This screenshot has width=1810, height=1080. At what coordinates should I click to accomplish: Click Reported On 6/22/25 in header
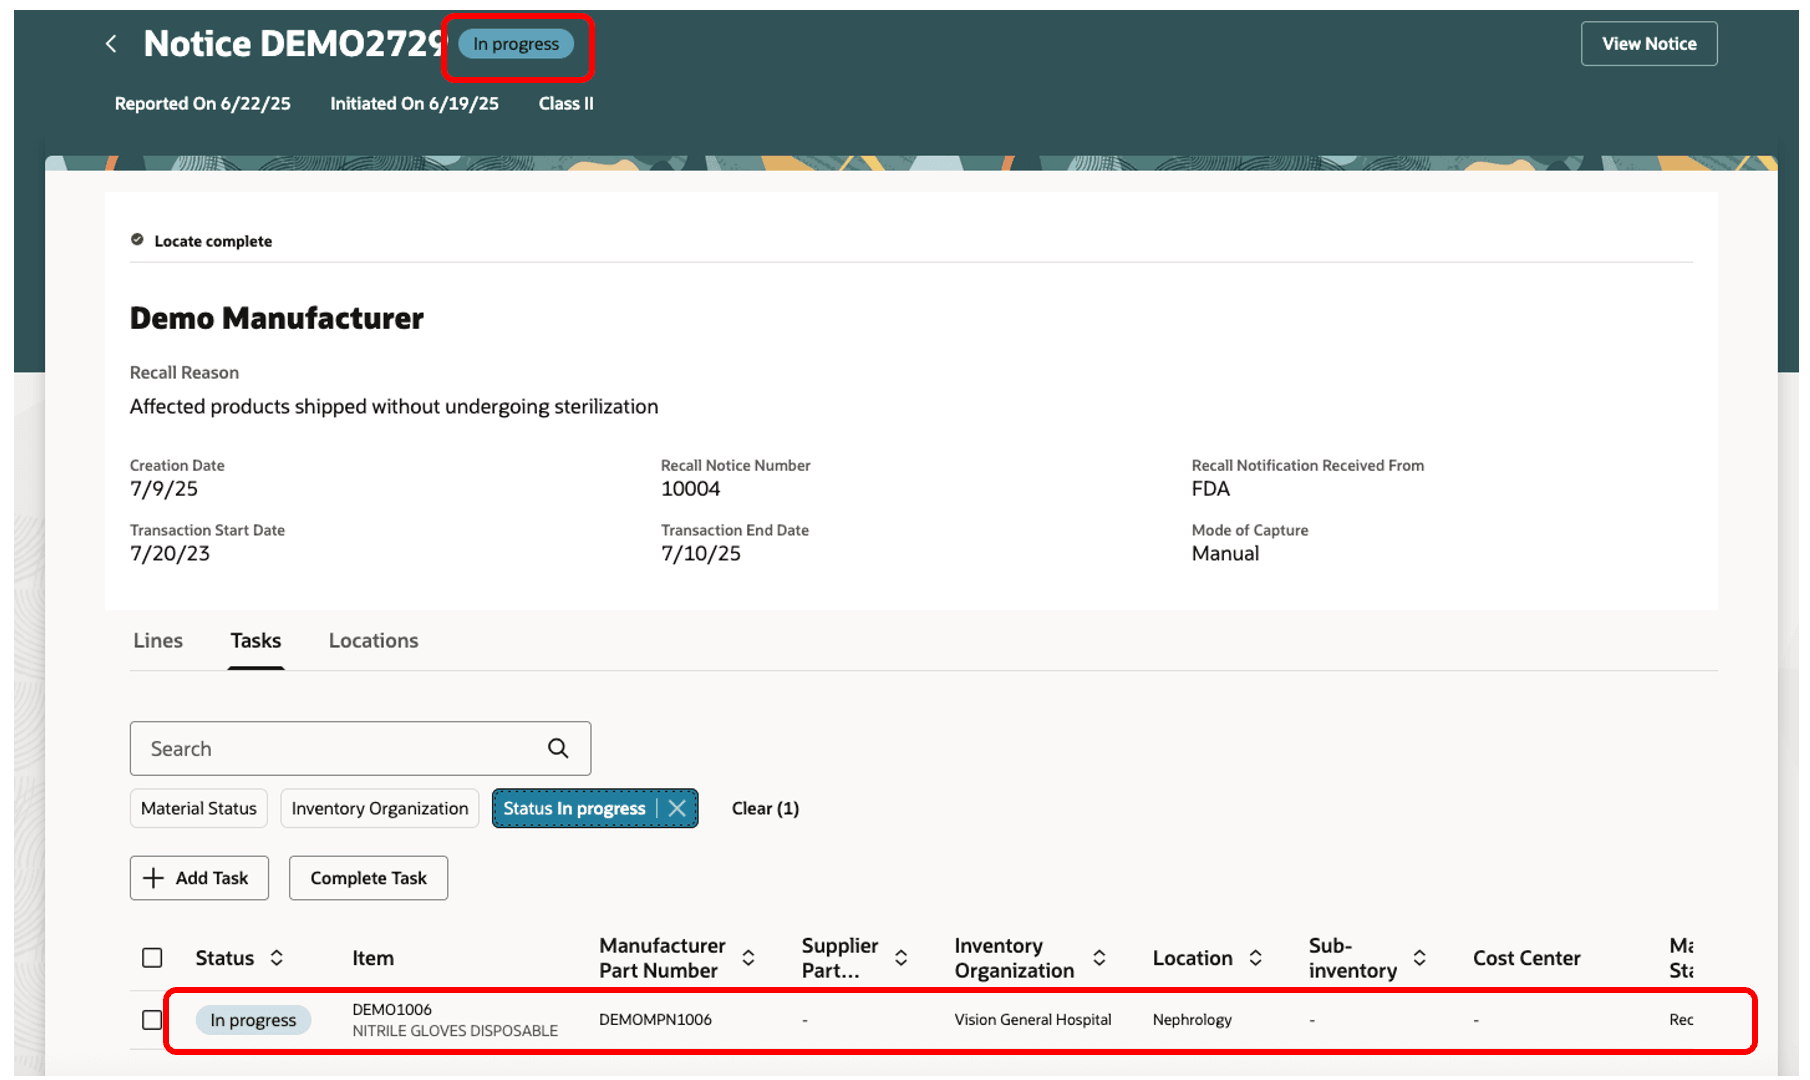click(x=203, y=104)
